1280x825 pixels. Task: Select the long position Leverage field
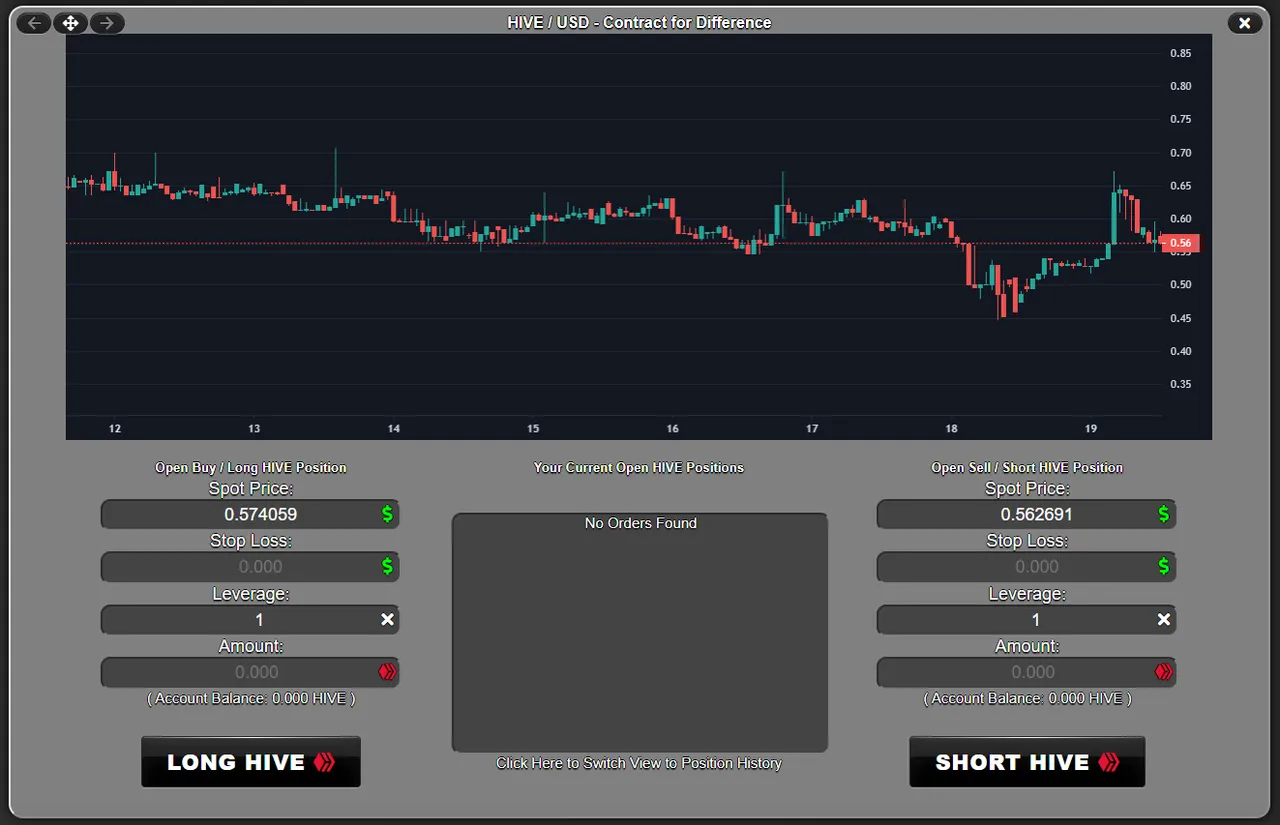(250, 620)
